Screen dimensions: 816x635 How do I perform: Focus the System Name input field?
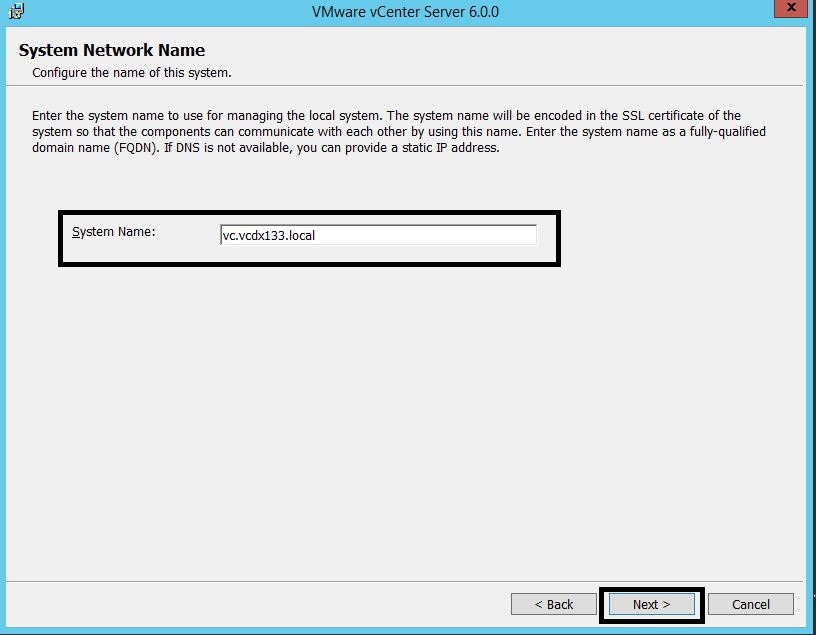(378, 235)
